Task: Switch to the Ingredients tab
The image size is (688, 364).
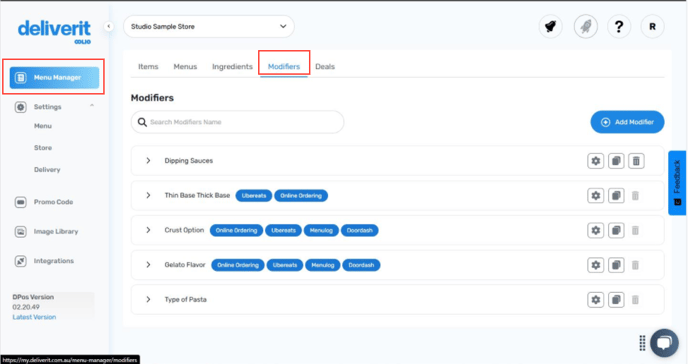Action: coord(232,67)
